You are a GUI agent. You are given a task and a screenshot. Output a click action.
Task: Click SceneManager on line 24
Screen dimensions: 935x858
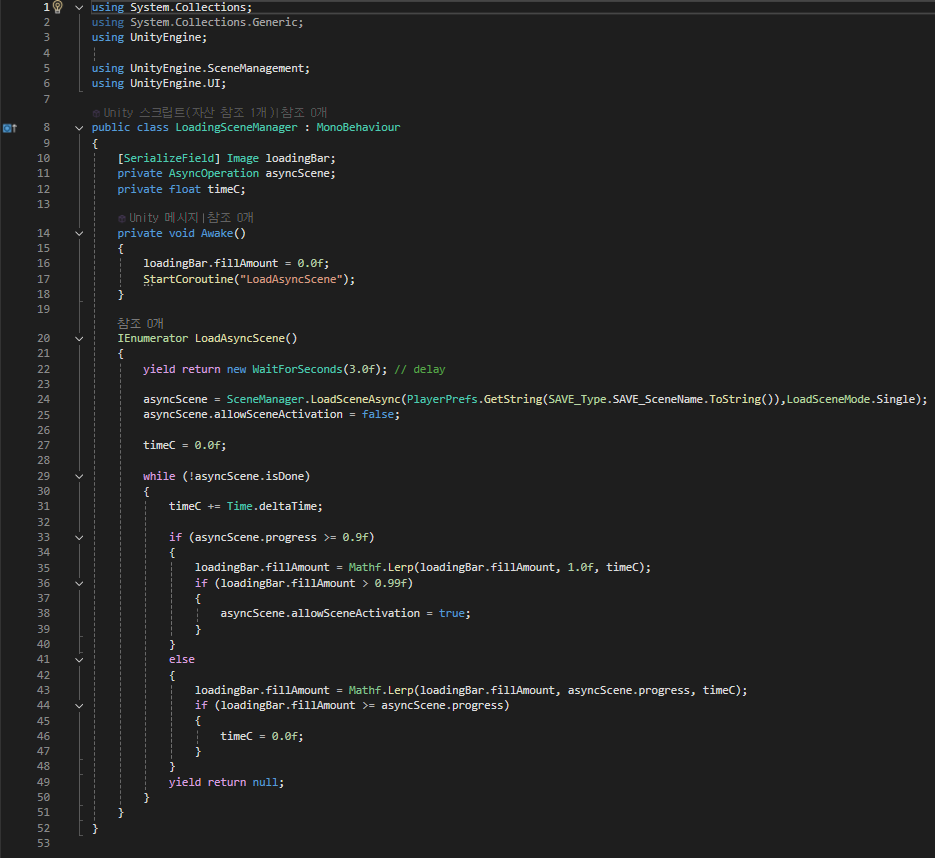(x=265, y=399)
